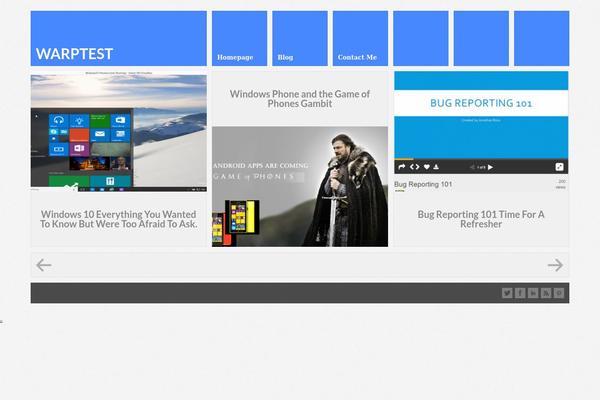Click the Bug Reporting 101 slideshow title link

tap(423, 184)
